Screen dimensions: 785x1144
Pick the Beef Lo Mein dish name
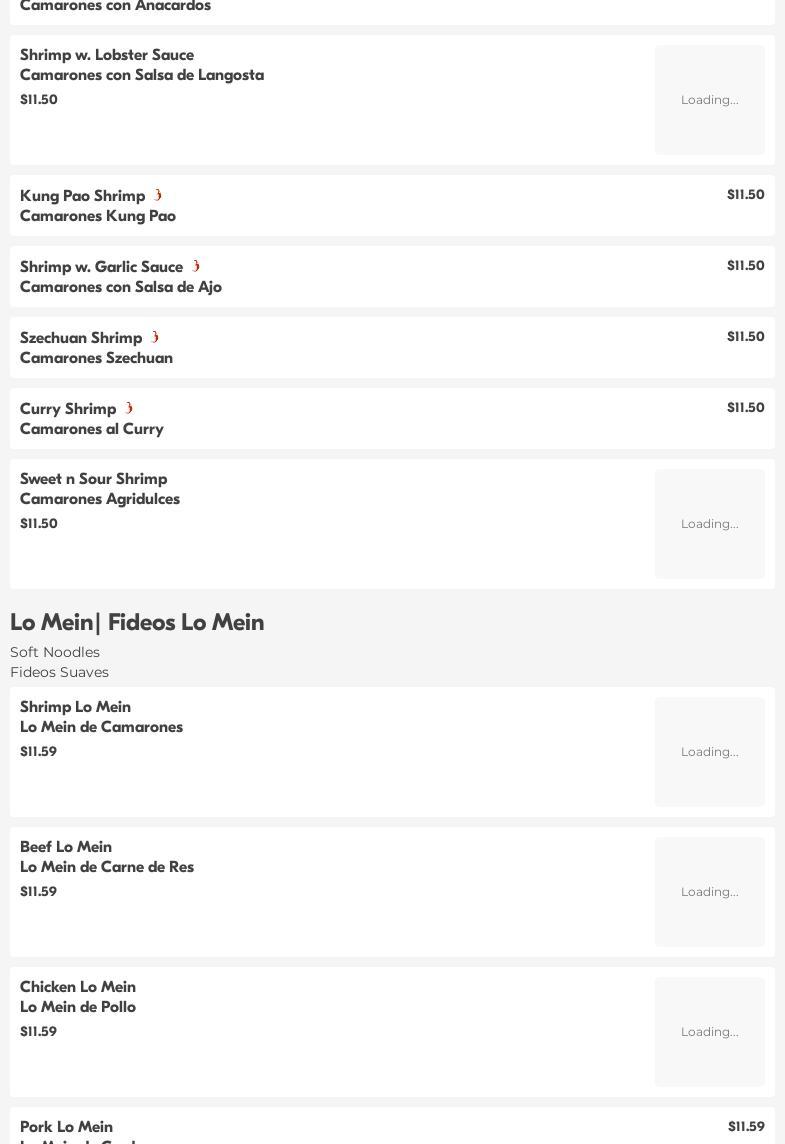(66, 847)
